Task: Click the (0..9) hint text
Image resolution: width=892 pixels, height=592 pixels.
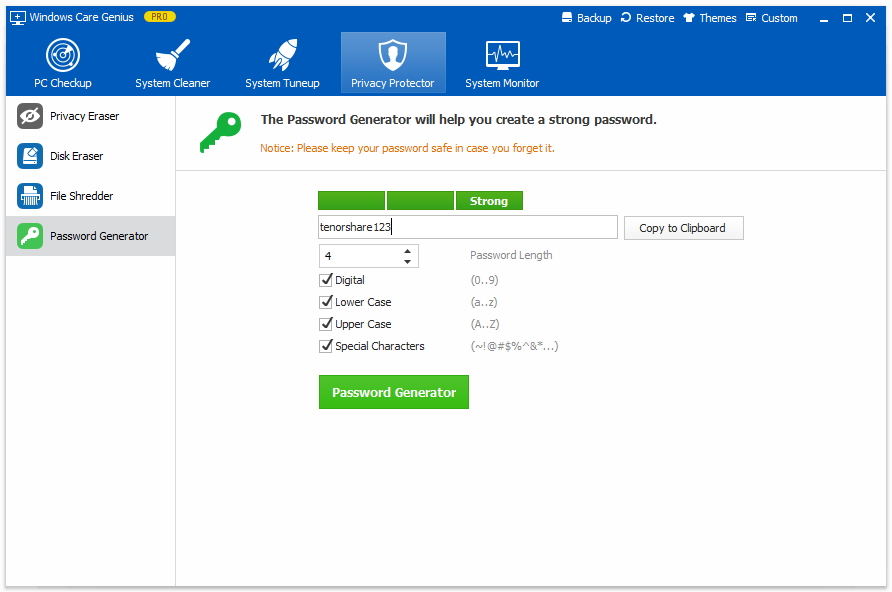Action: point(484,280)
